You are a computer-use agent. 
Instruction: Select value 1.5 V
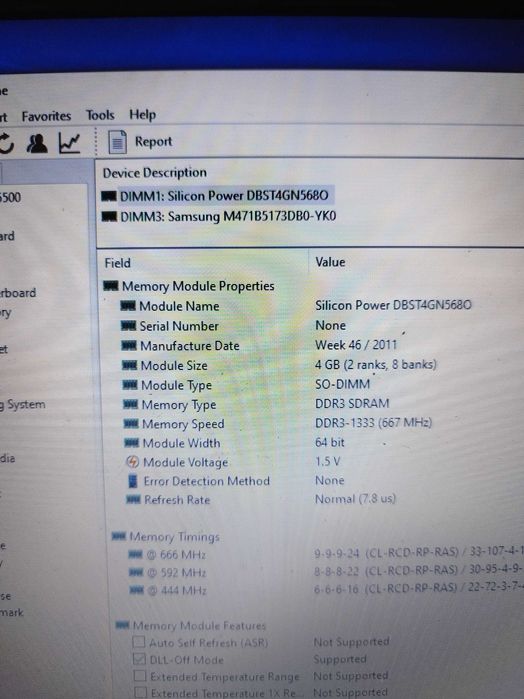328,461
